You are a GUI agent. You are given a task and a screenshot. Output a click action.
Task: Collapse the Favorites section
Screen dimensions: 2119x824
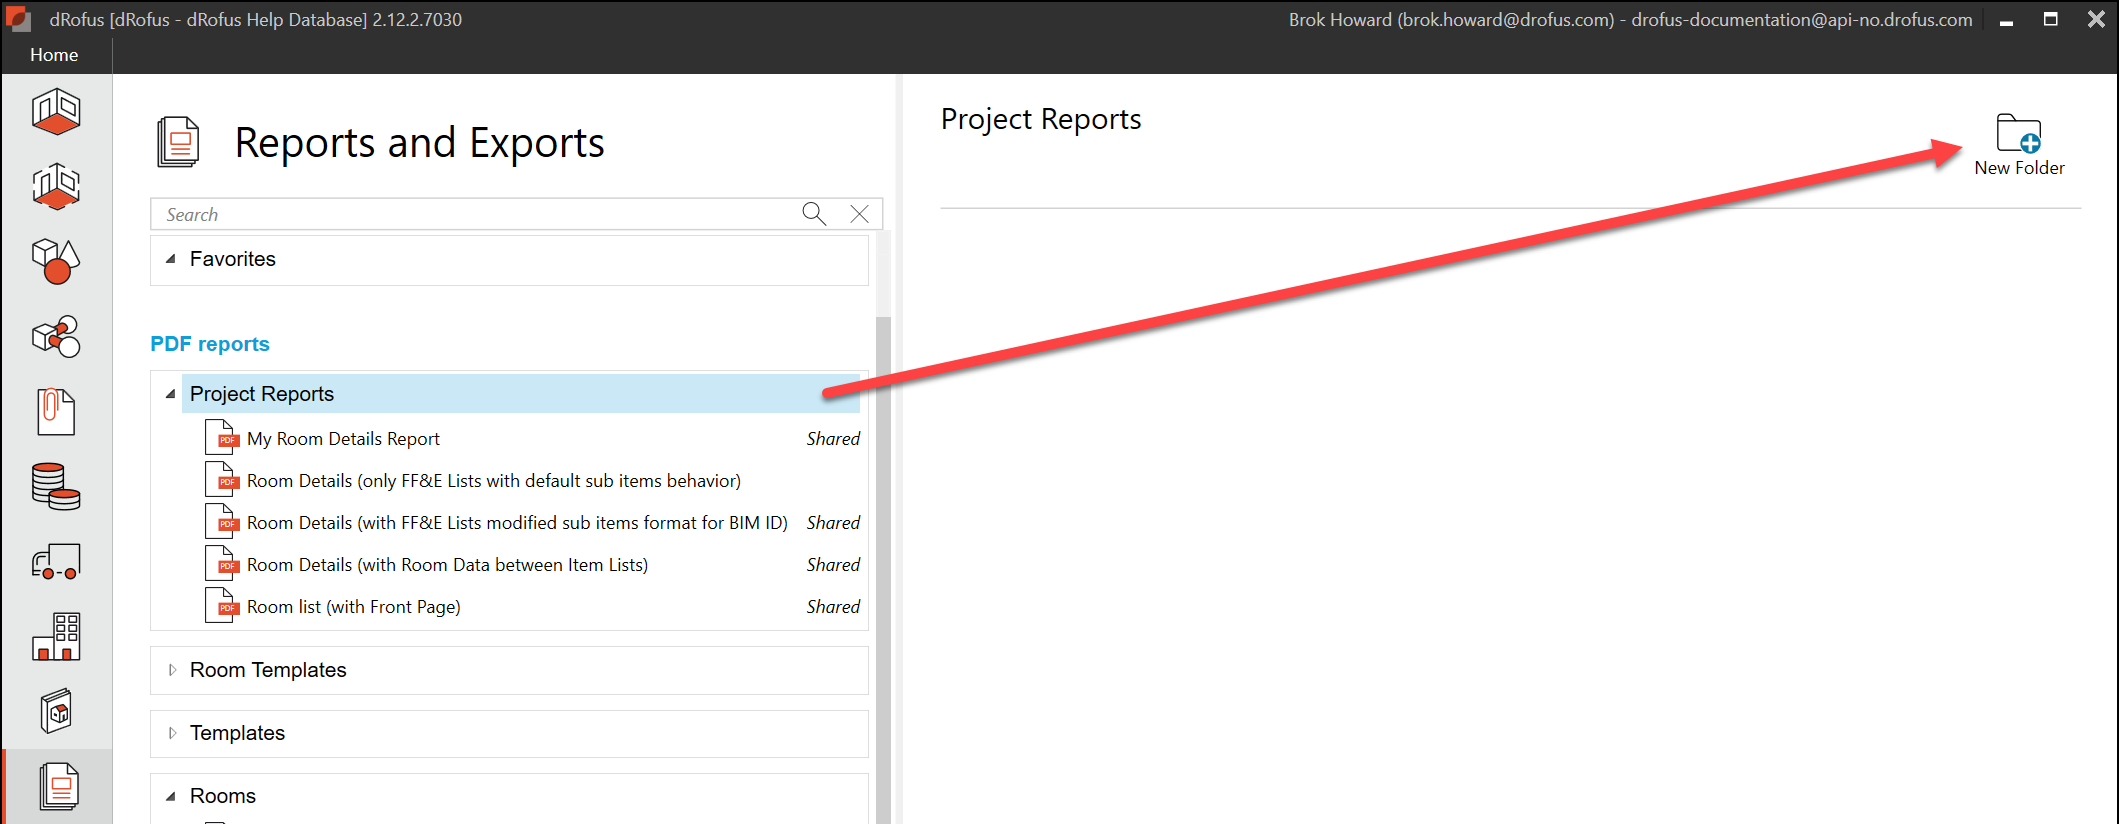coord(171,259)
